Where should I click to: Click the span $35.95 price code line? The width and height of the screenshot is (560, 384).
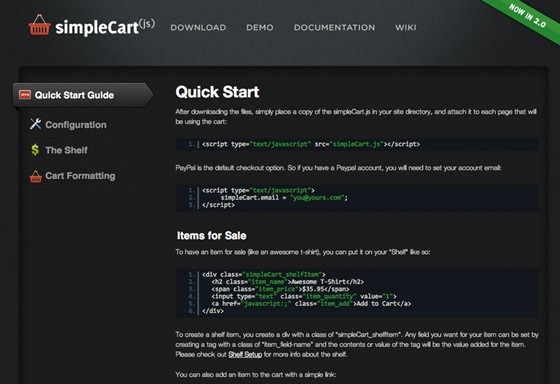click(x=280, y=289)
